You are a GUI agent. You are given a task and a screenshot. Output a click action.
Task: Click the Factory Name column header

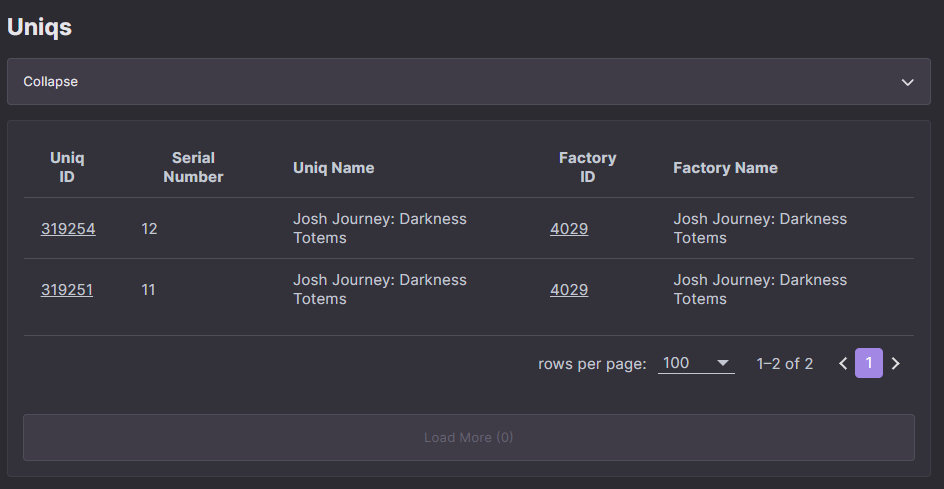pos(725,167)
